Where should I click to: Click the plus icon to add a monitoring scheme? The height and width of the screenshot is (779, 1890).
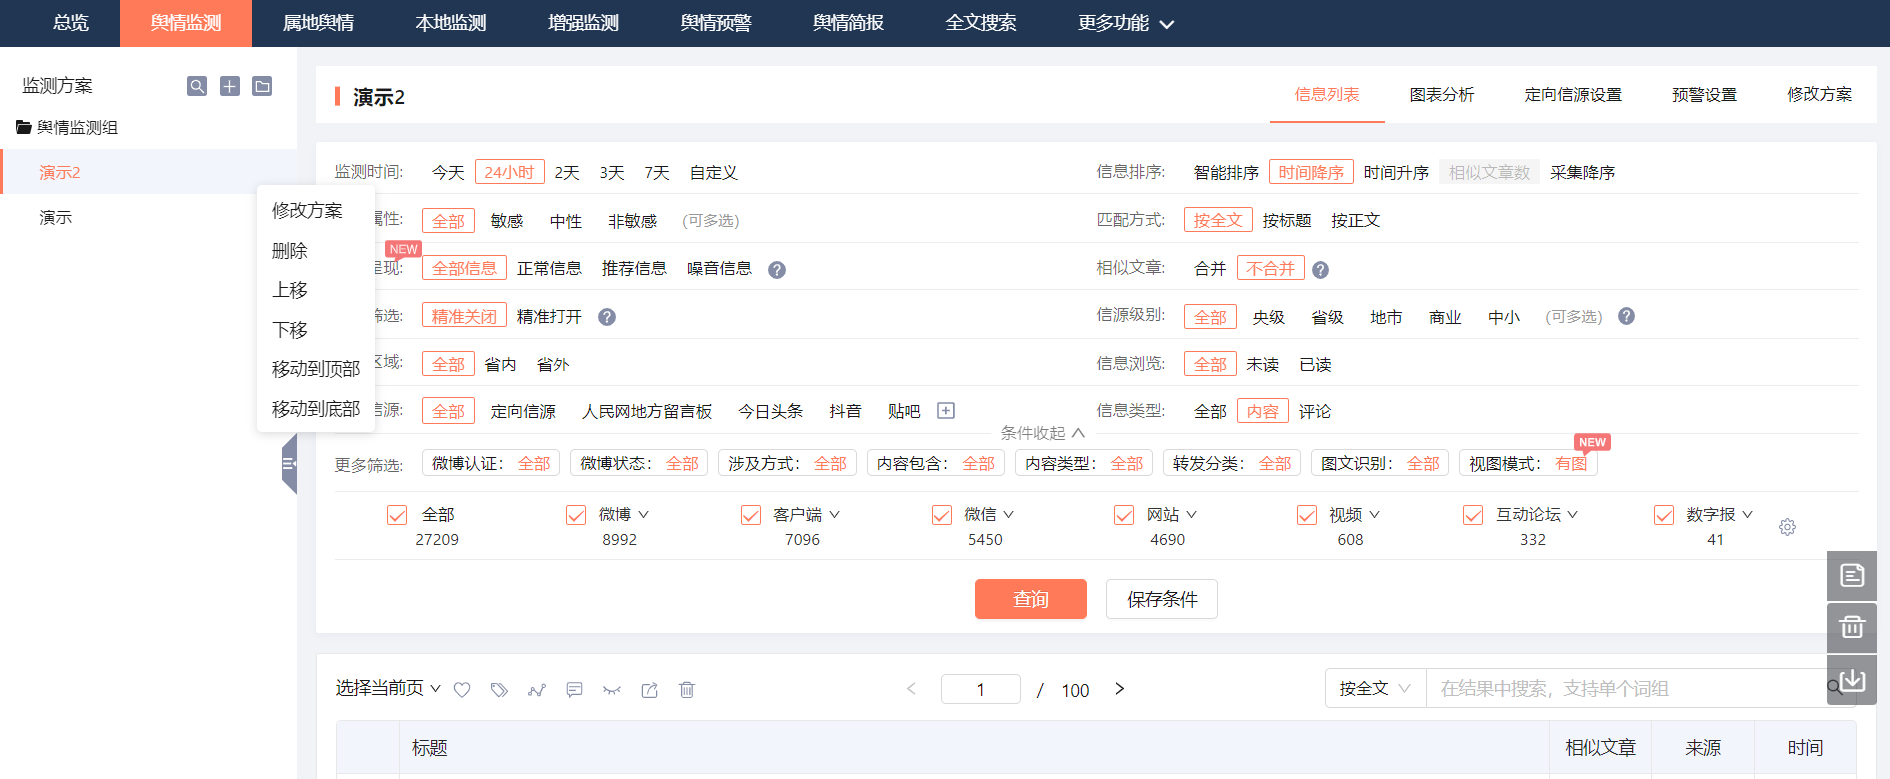(230, 86)
